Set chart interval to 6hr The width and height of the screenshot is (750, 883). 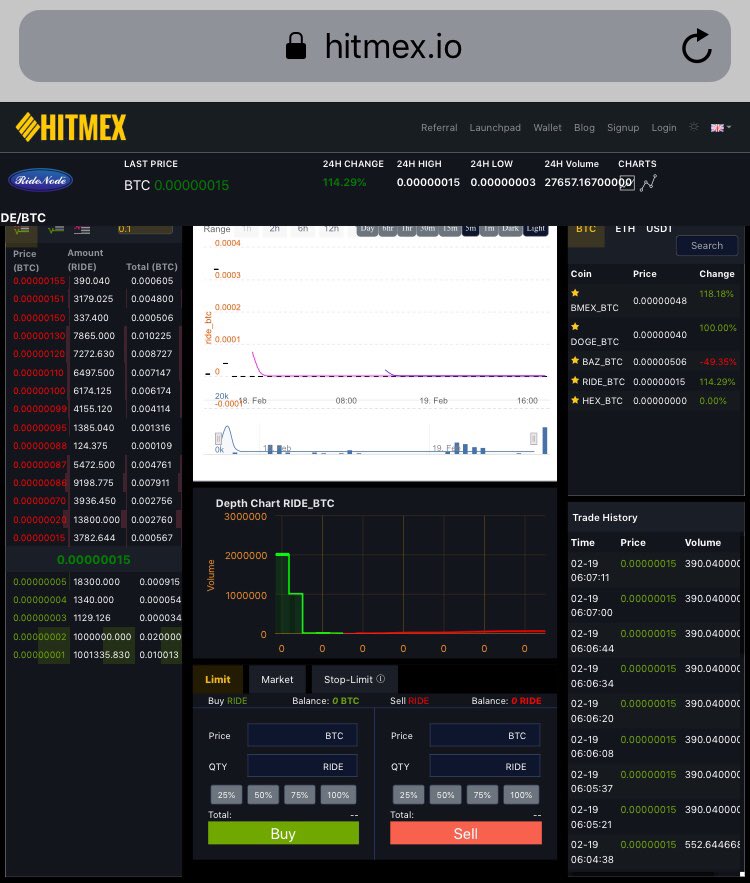pos(388,230)
